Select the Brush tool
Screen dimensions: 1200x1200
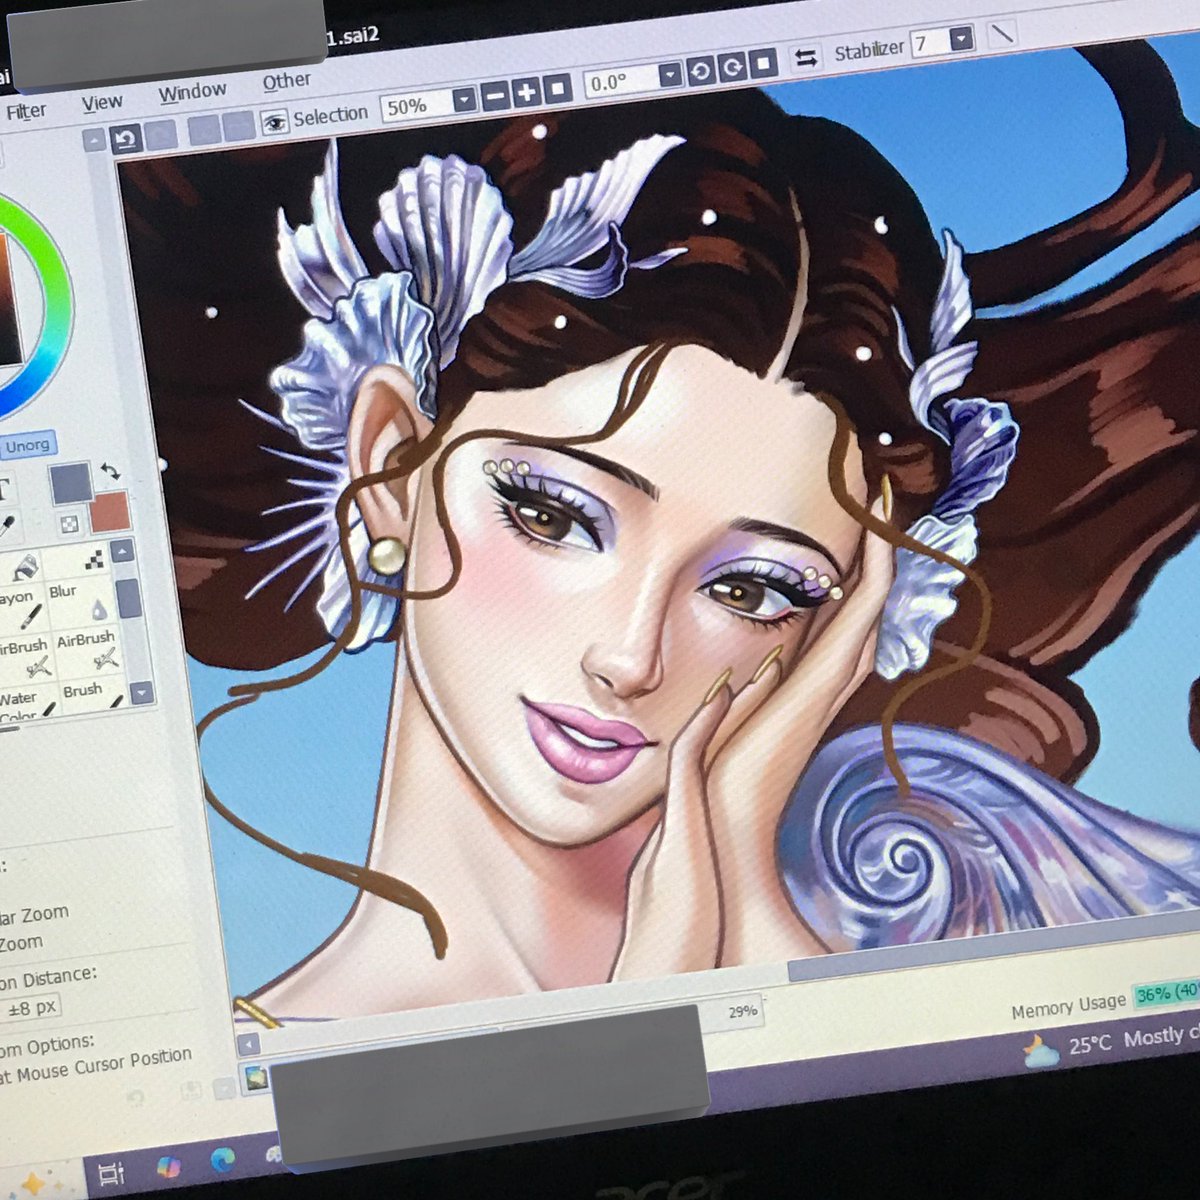(x=92, y=694)
